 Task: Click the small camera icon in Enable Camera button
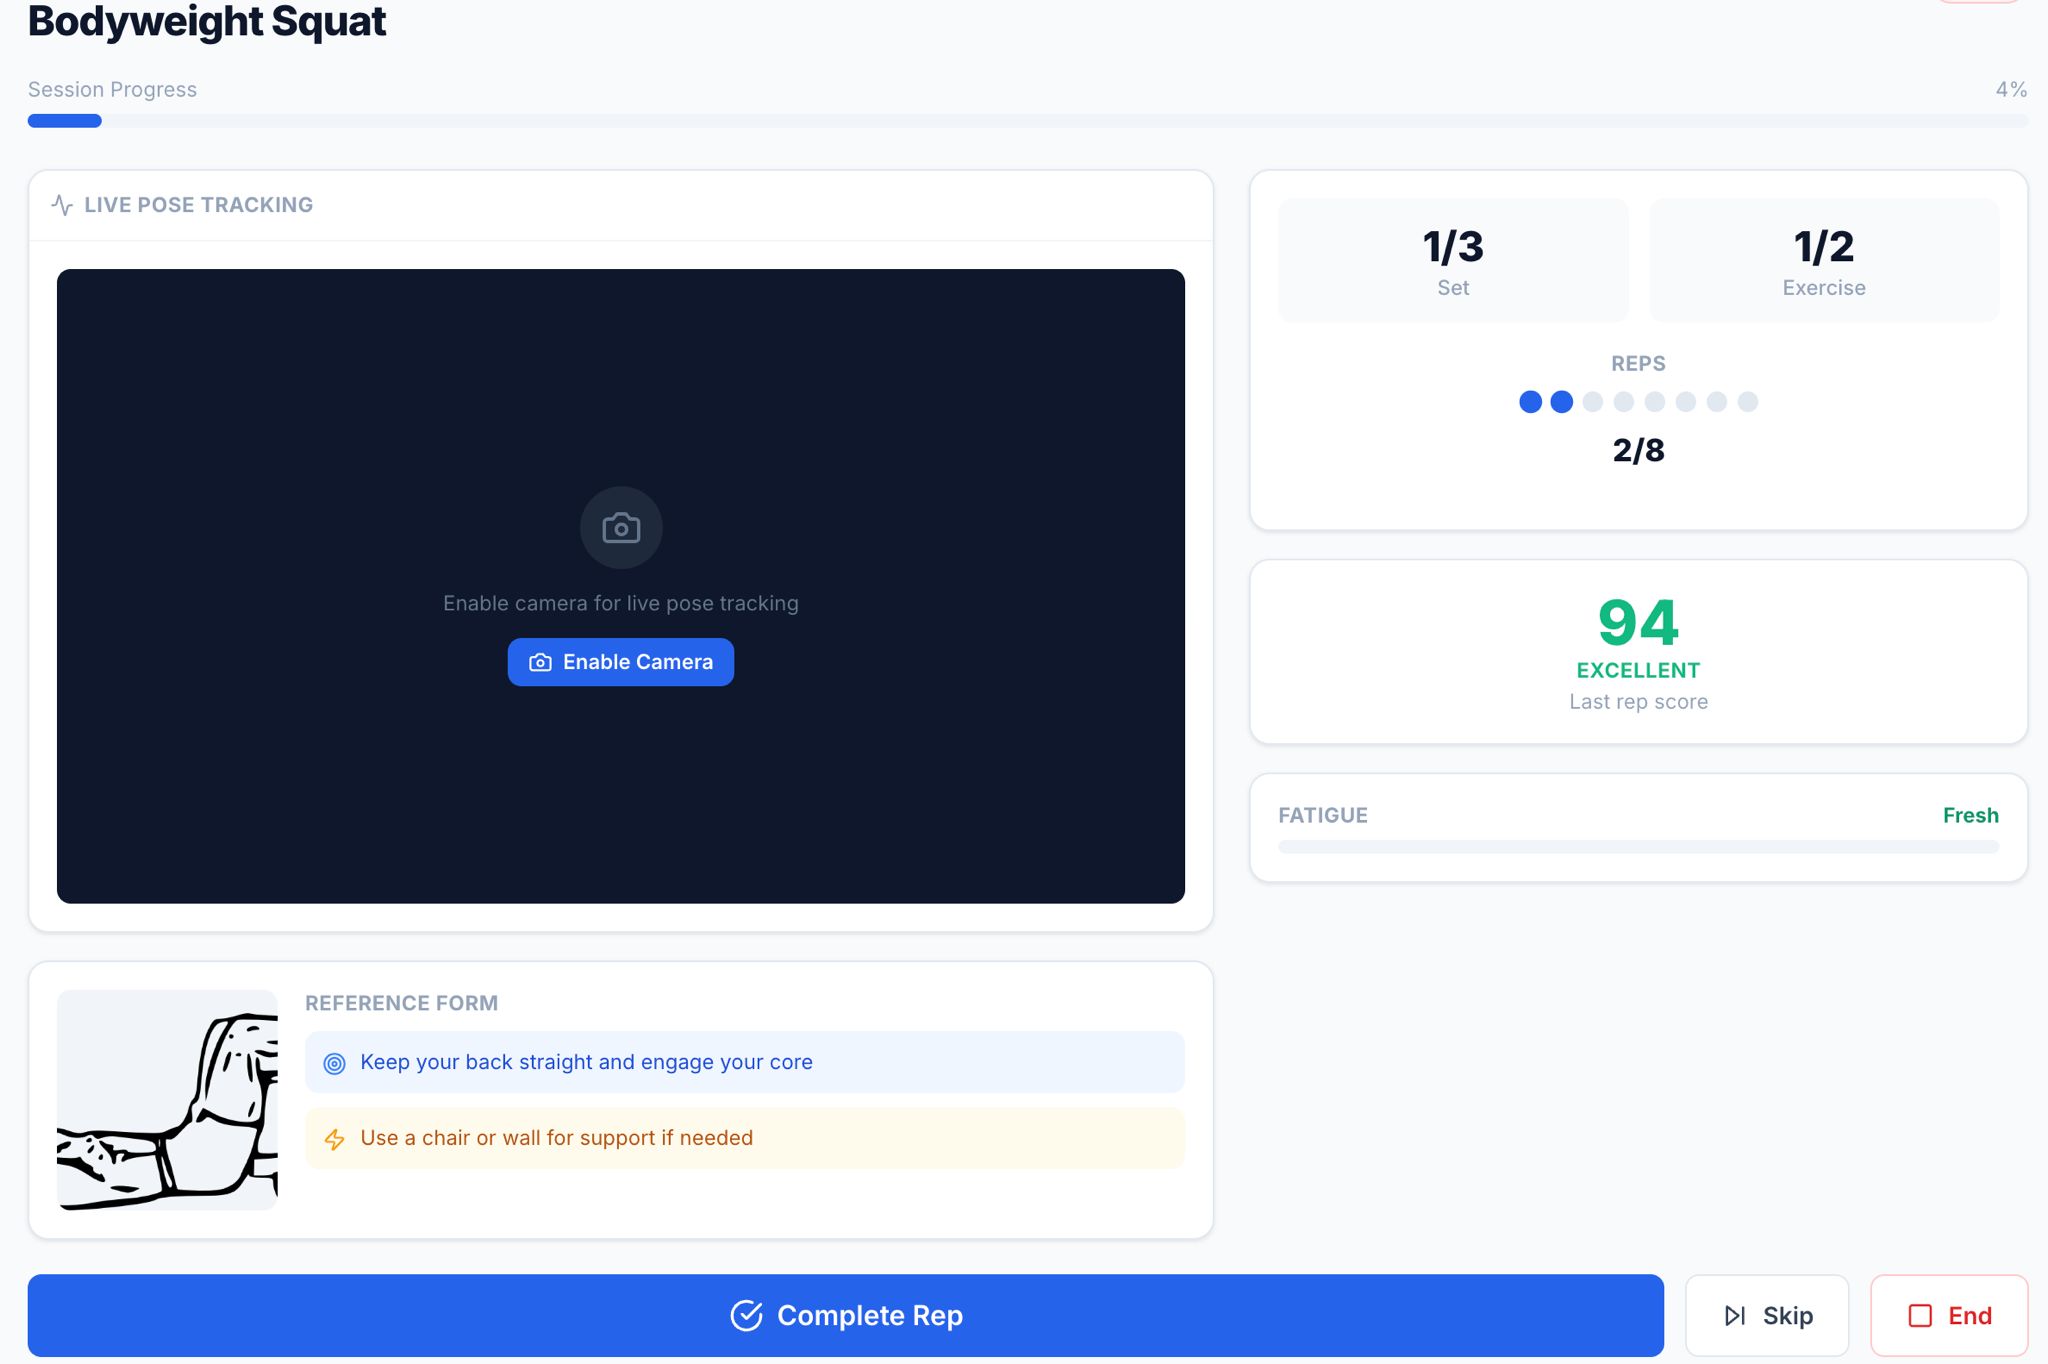pyautogui.click(x=540, y=663)
